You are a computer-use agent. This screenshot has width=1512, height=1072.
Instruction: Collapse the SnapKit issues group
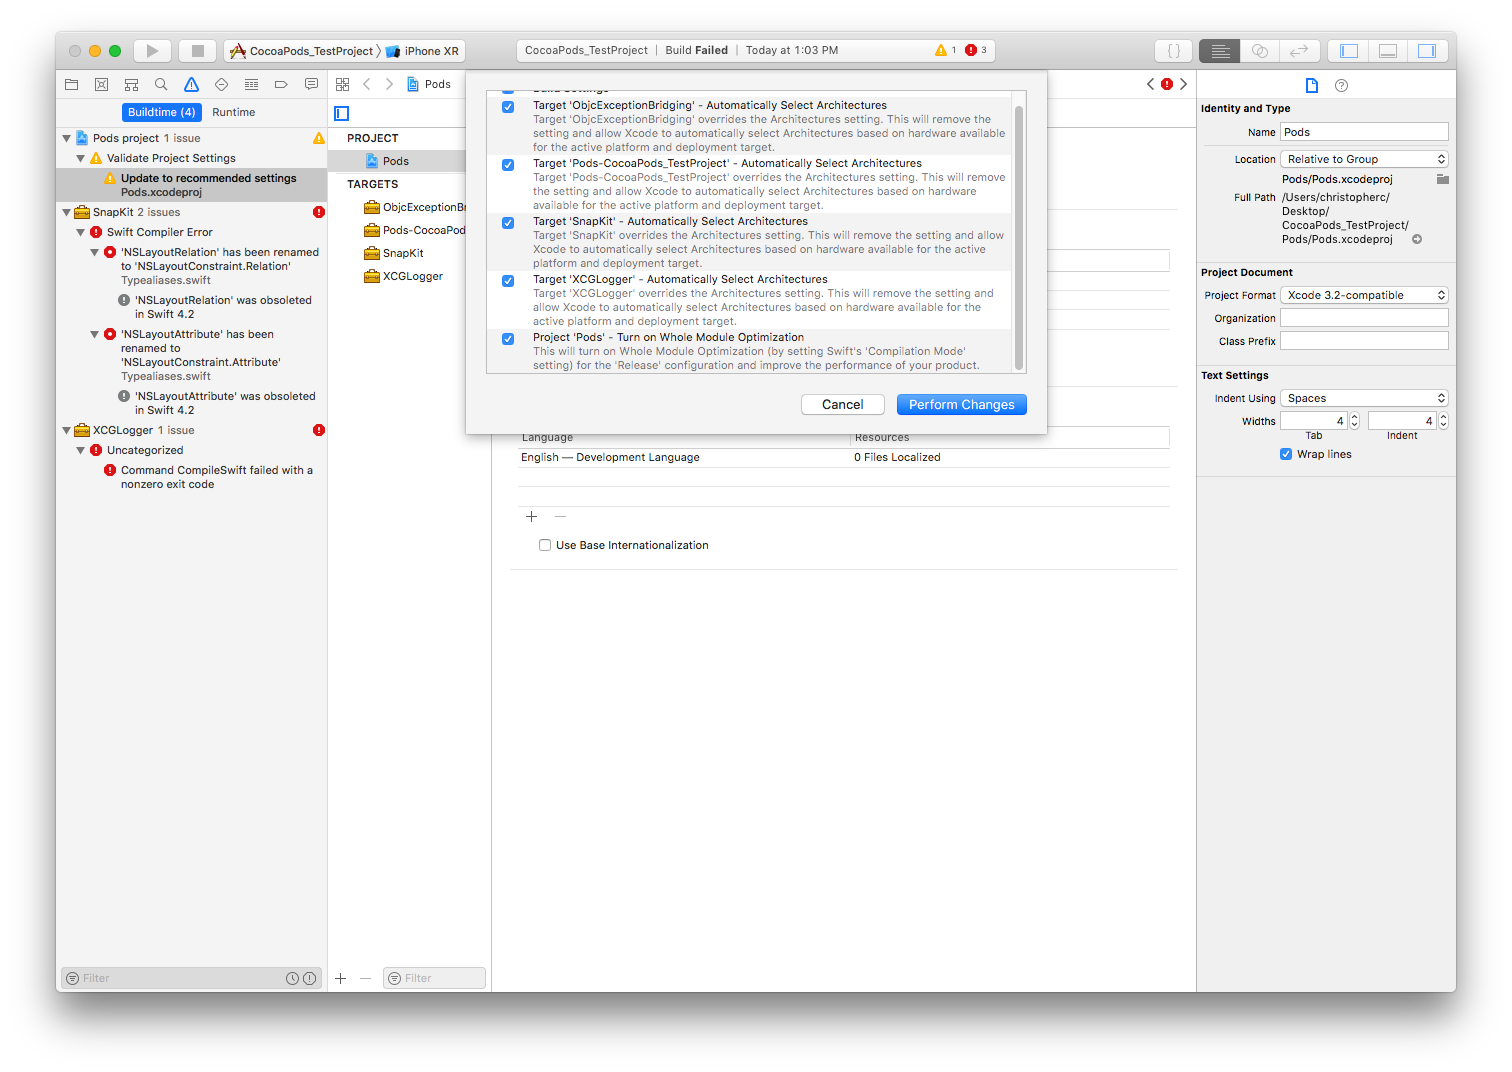pyautogui.click(x=67, y=213)
